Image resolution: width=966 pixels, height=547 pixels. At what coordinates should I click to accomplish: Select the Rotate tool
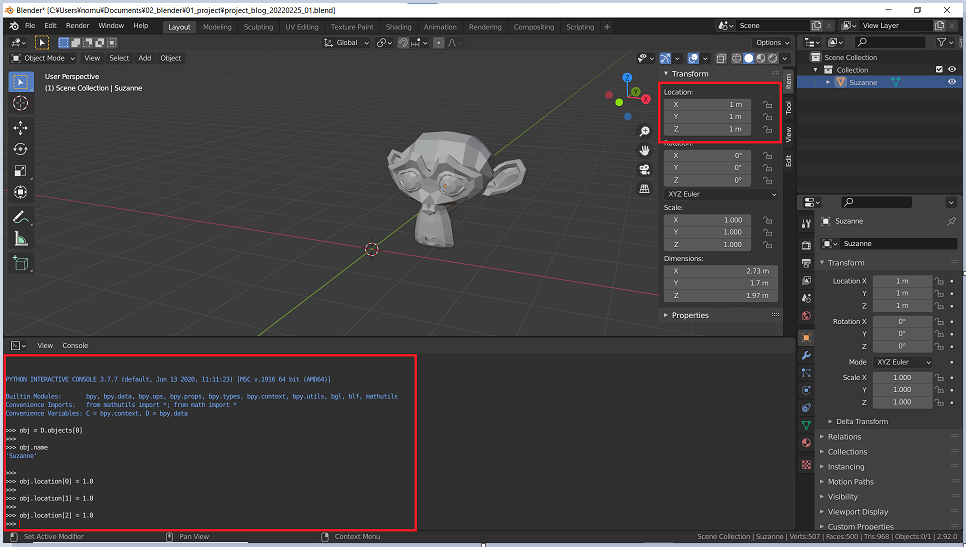coord(20,149)
